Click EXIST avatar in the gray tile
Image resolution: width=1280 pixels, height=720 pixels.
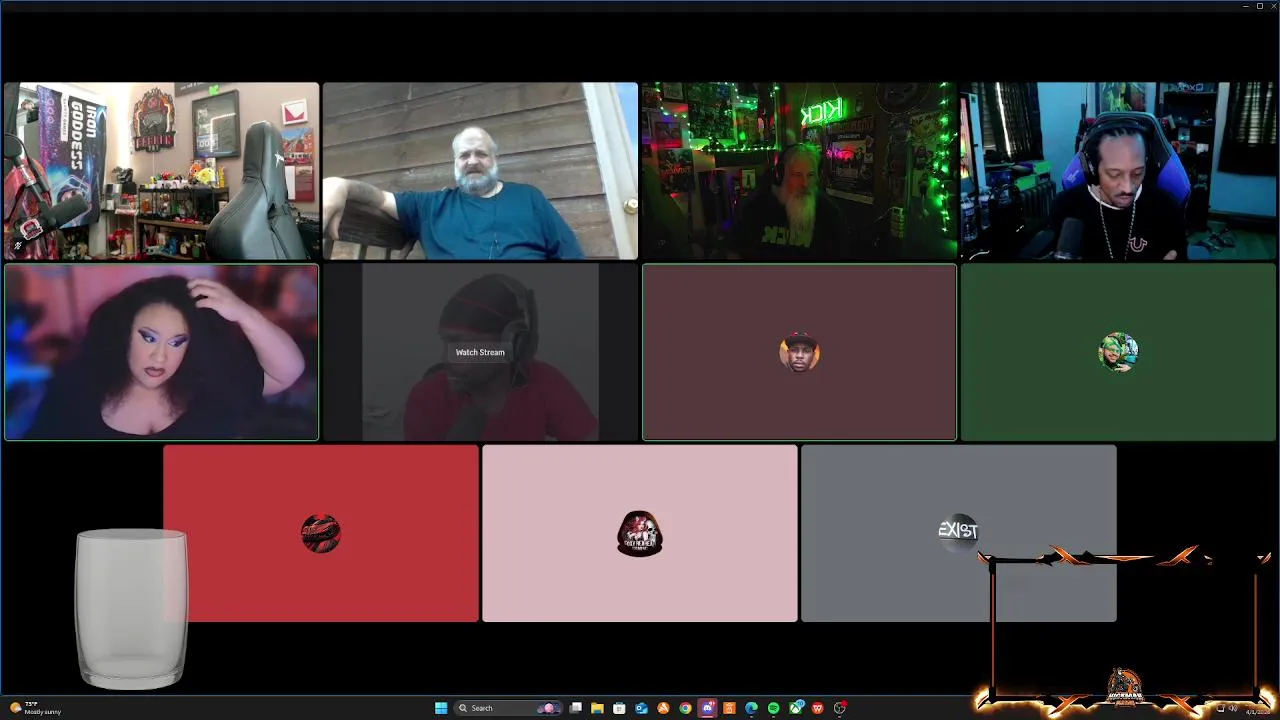[958, 531]
